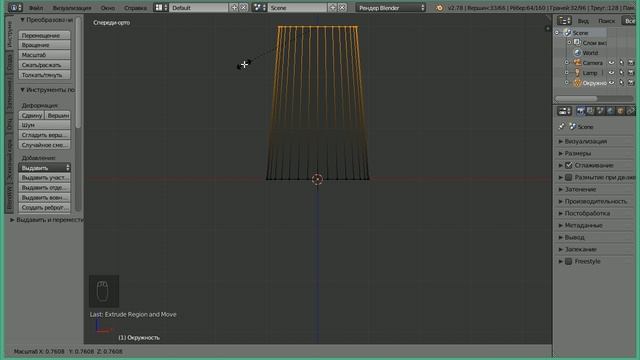Click the Вращение button
This screenshot has height=360, width=640.
(44, 45)
